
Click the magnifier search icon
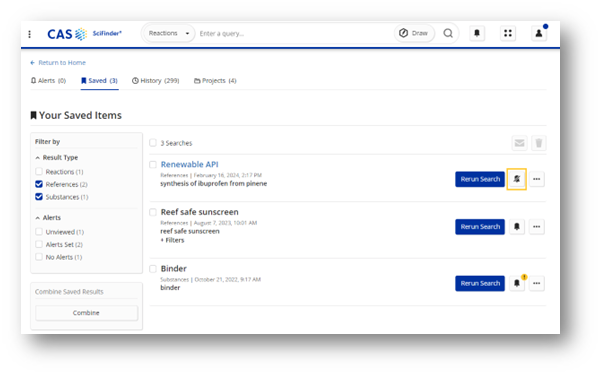click(448, 33)
